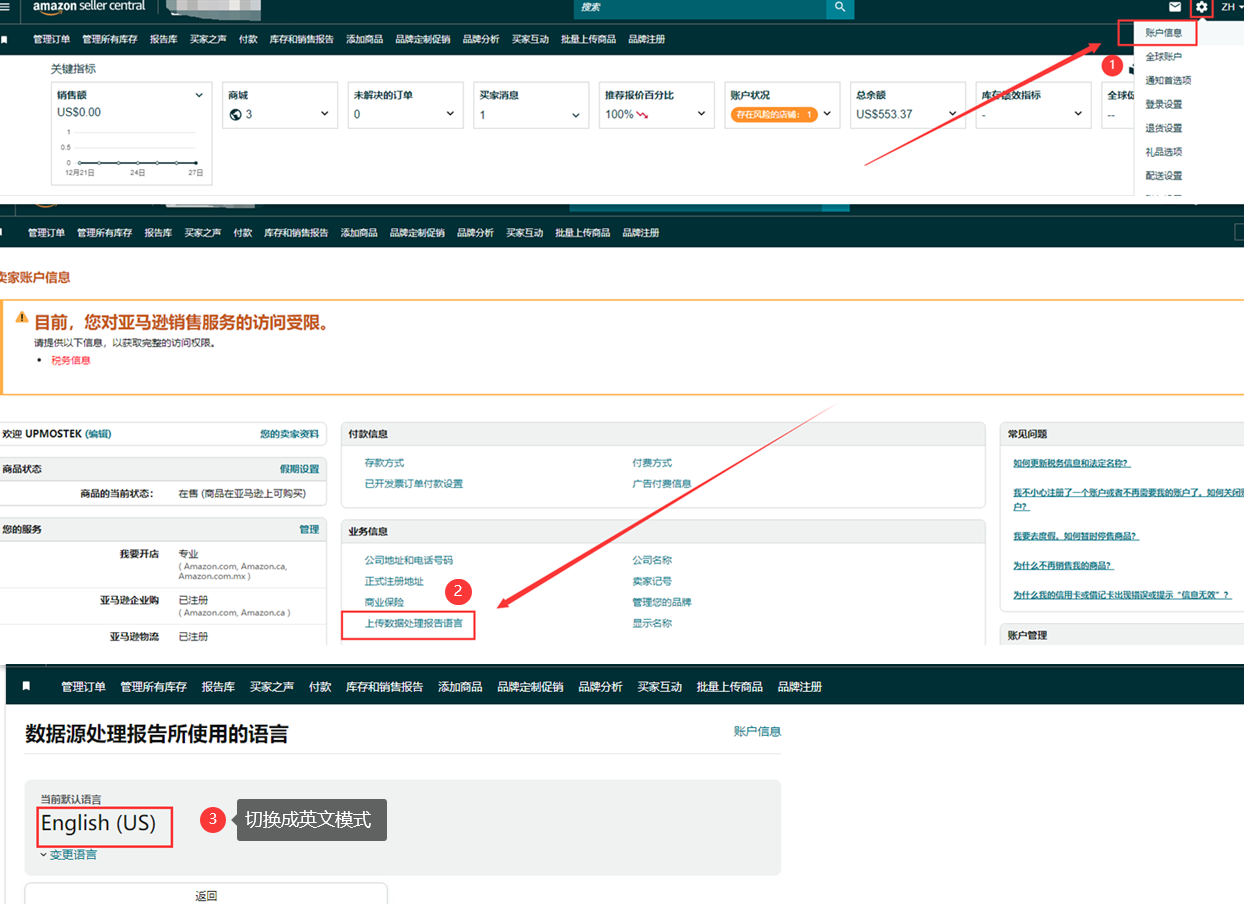
Task: Click the warning triangle icon in the alert banner
Action: pos(22,318)
